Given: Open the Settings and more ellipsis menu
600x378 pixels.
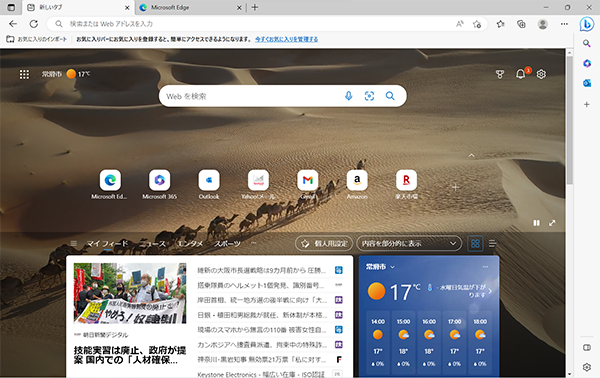Looking at the screenshot, I should [564, 24].
